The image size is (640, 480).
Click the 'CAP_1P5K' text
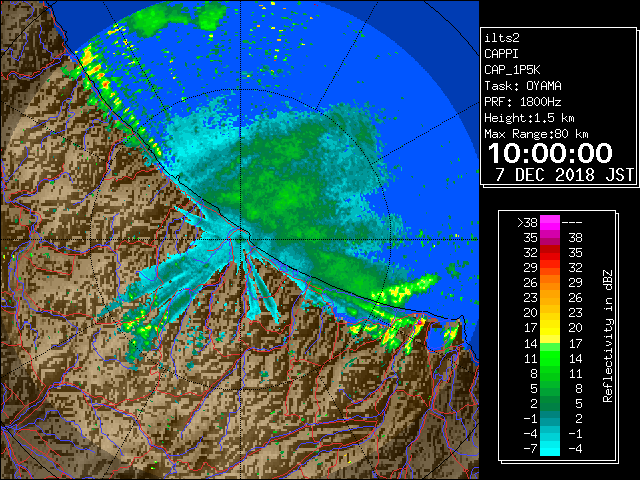click(512, 70)
